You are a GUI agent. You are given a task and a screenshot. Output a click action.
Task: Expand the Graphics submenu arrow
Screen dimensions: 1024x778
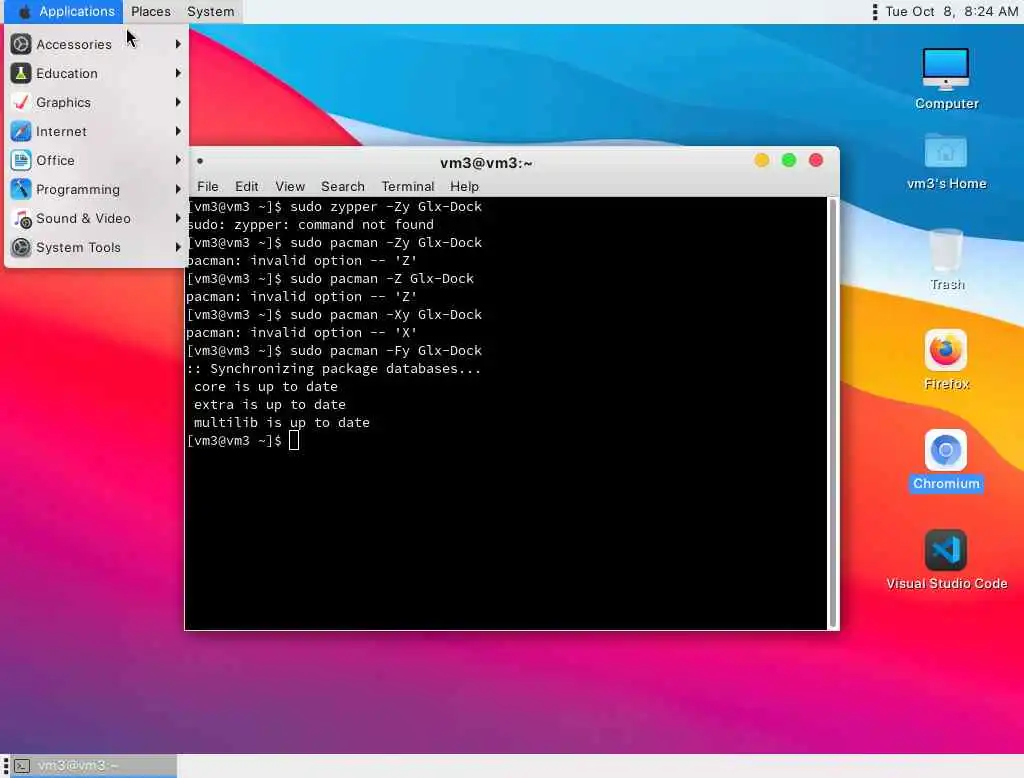178,102
